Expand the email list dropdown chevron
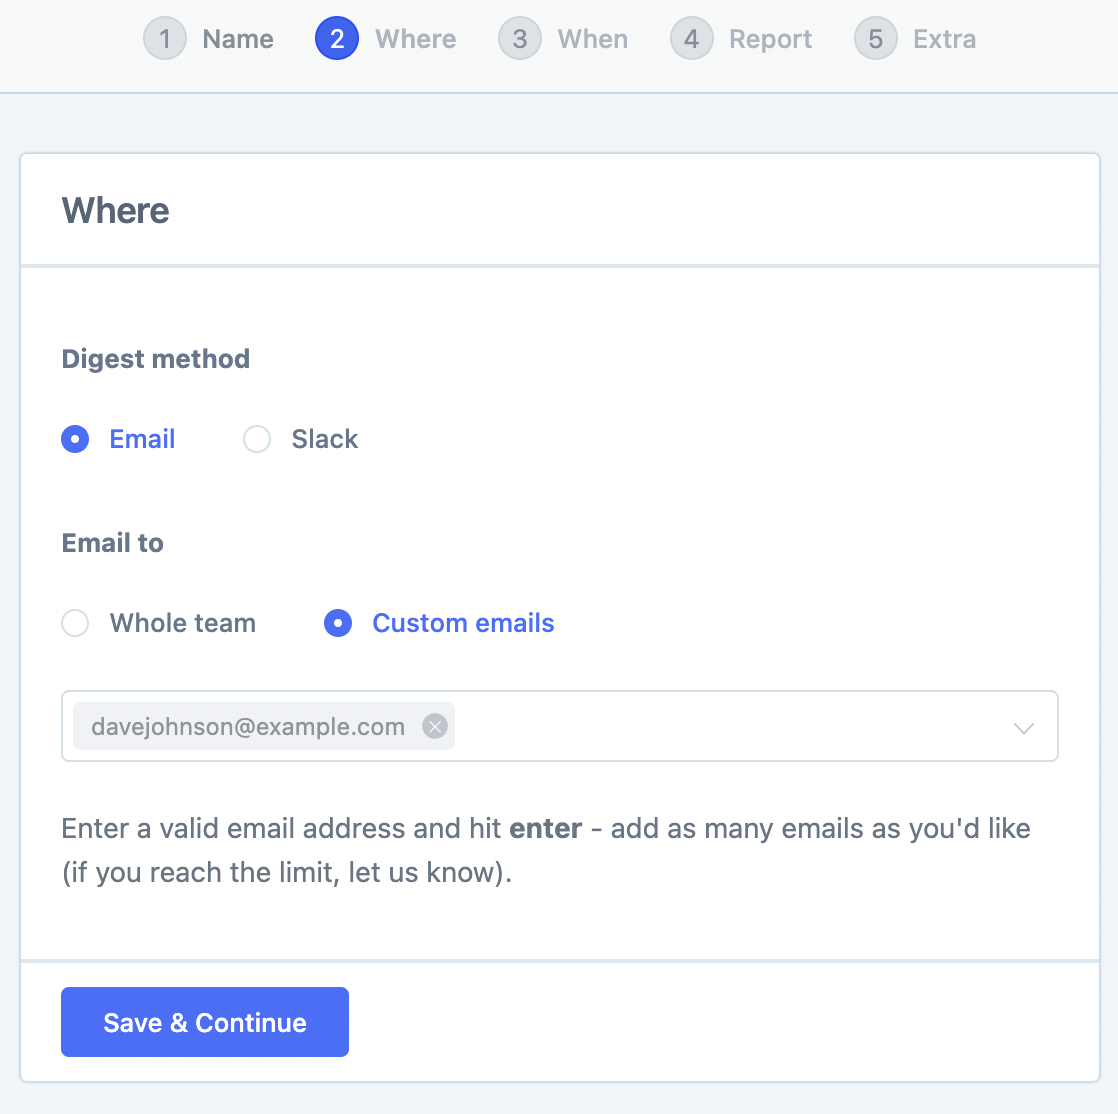 click(1023, 727)
